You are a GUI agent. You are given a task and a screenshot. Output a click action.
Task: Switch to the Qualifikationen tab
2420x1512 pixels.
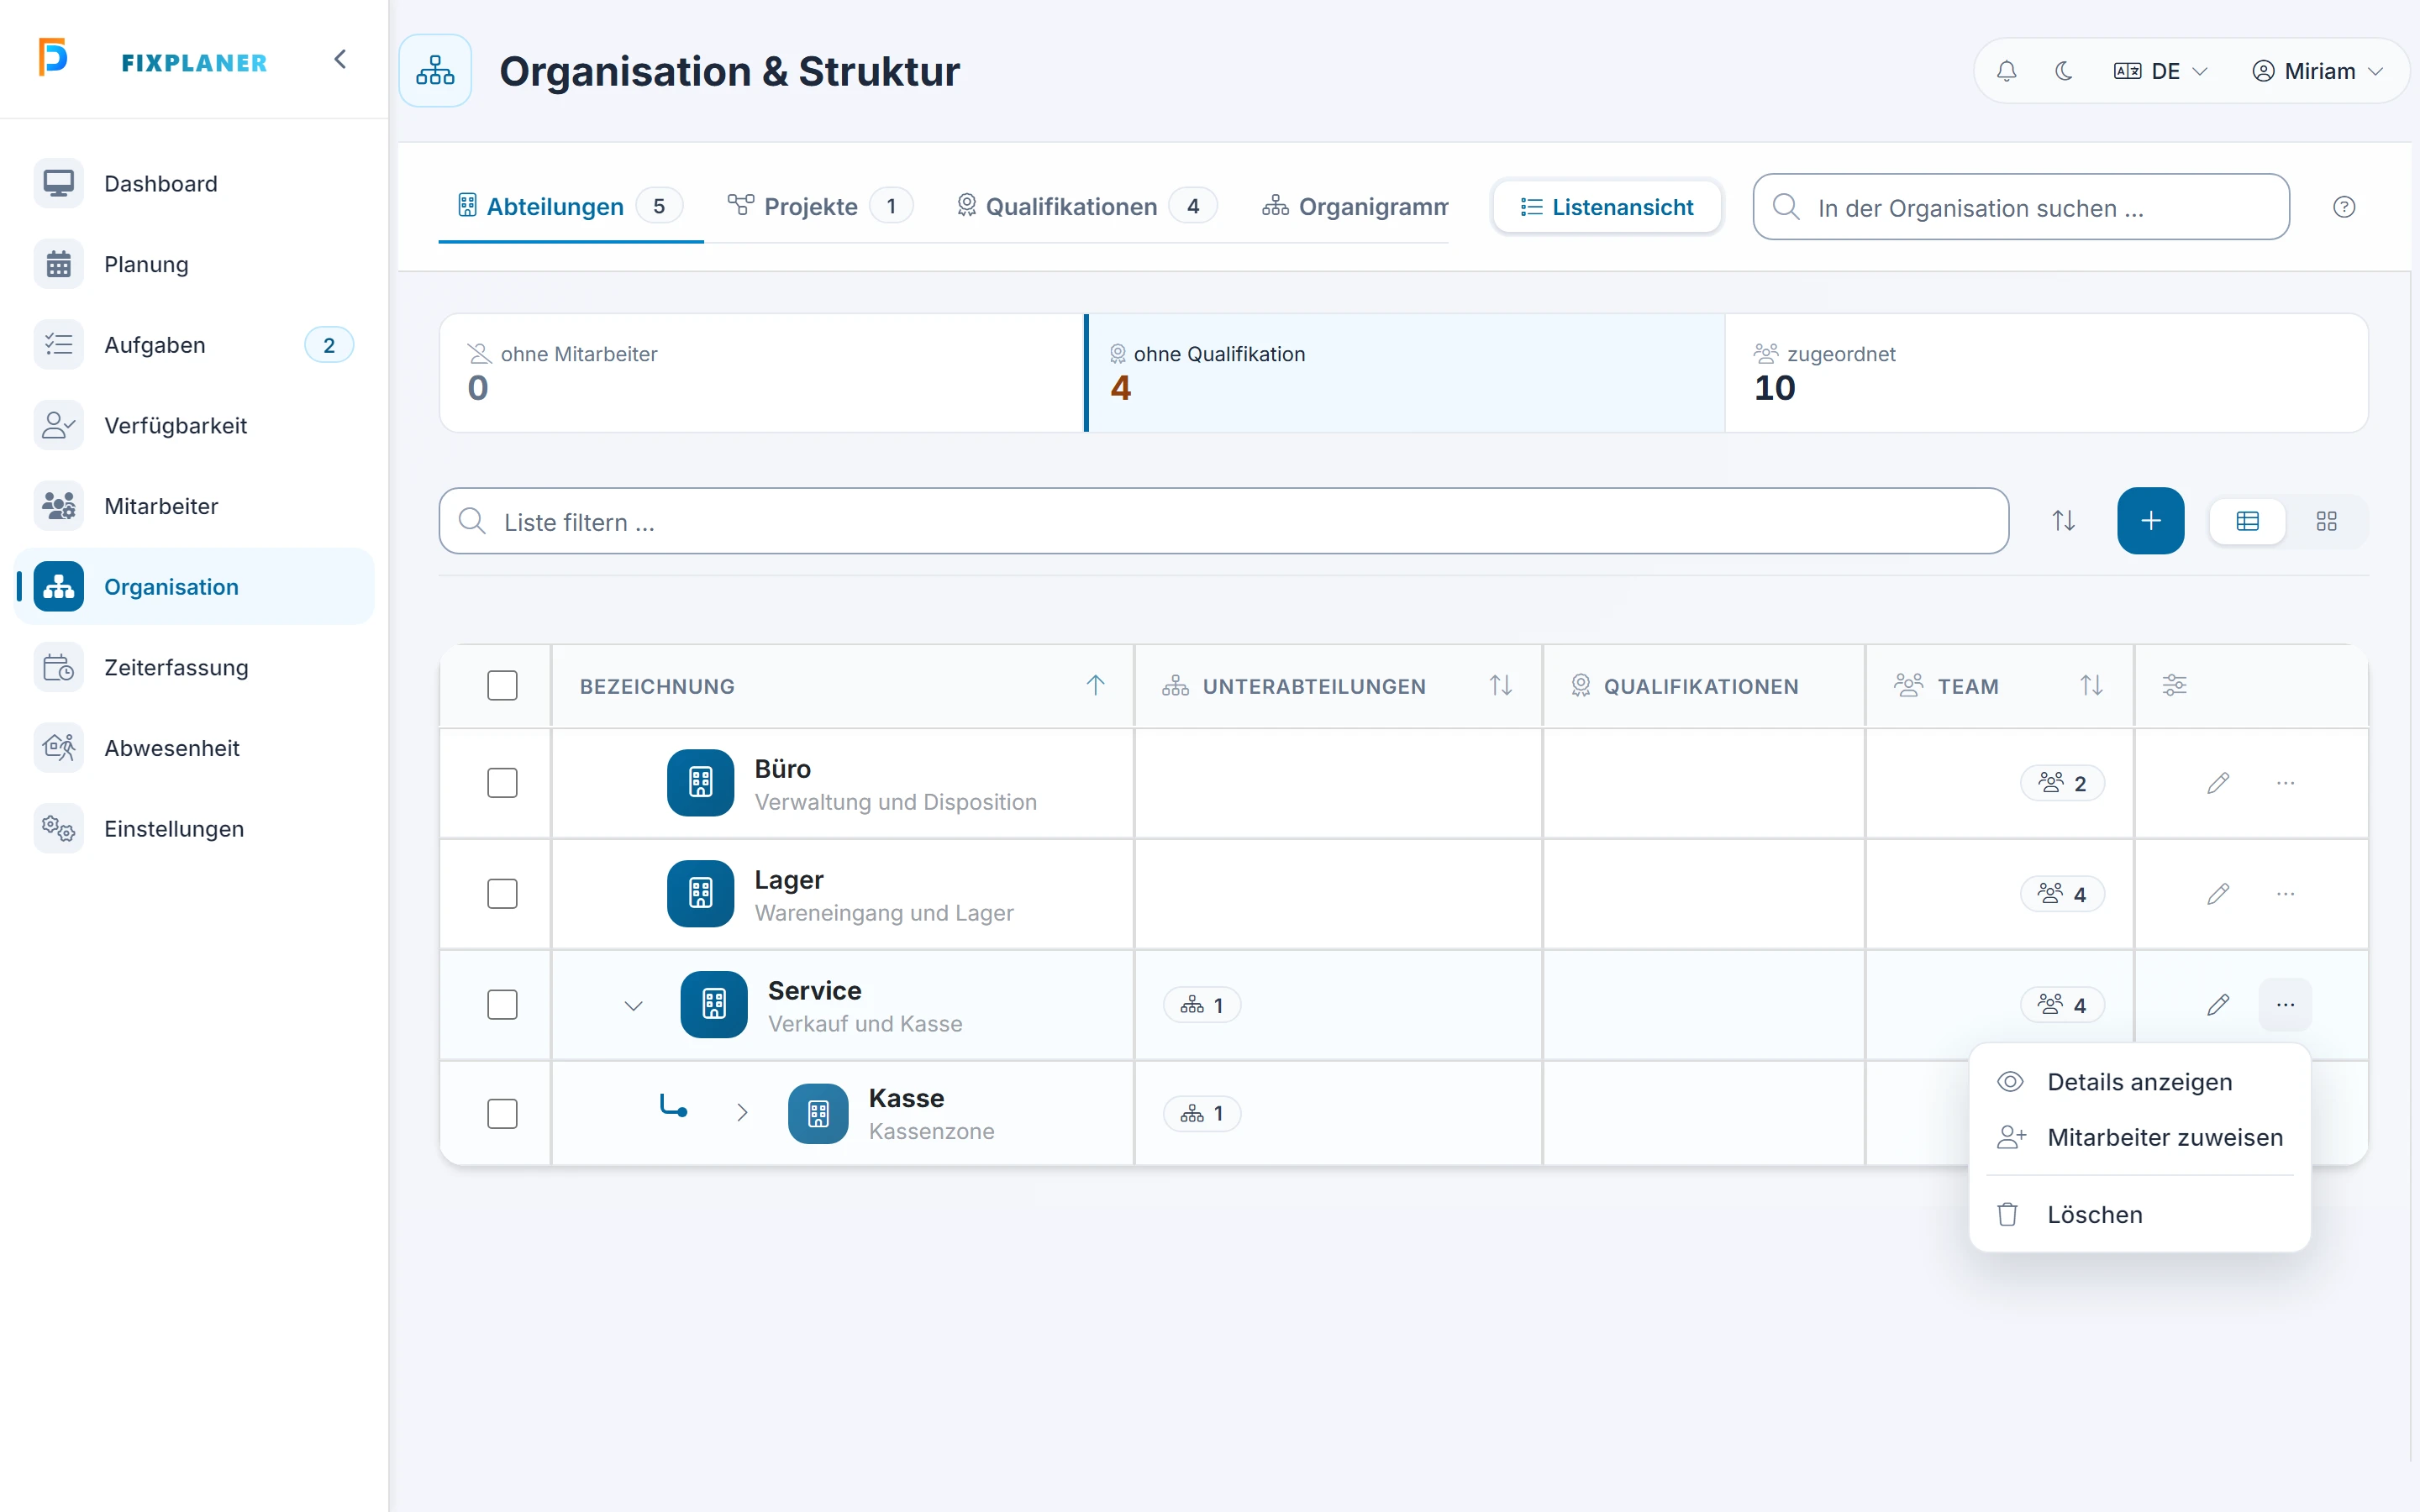tap(1086, 207)
